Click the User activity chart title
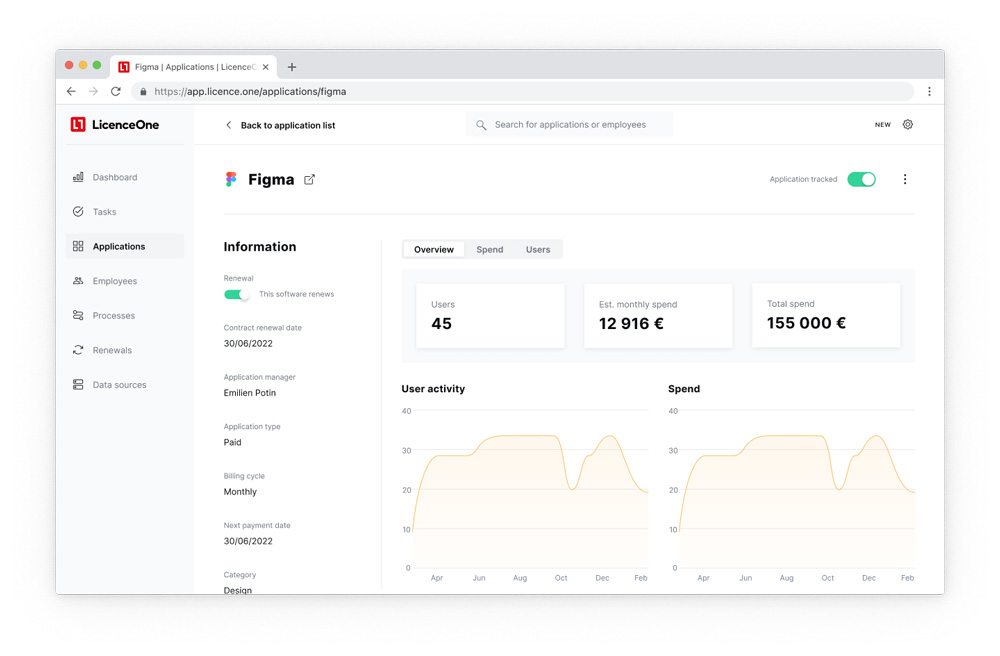The image size is (1000, 656). 433,389
